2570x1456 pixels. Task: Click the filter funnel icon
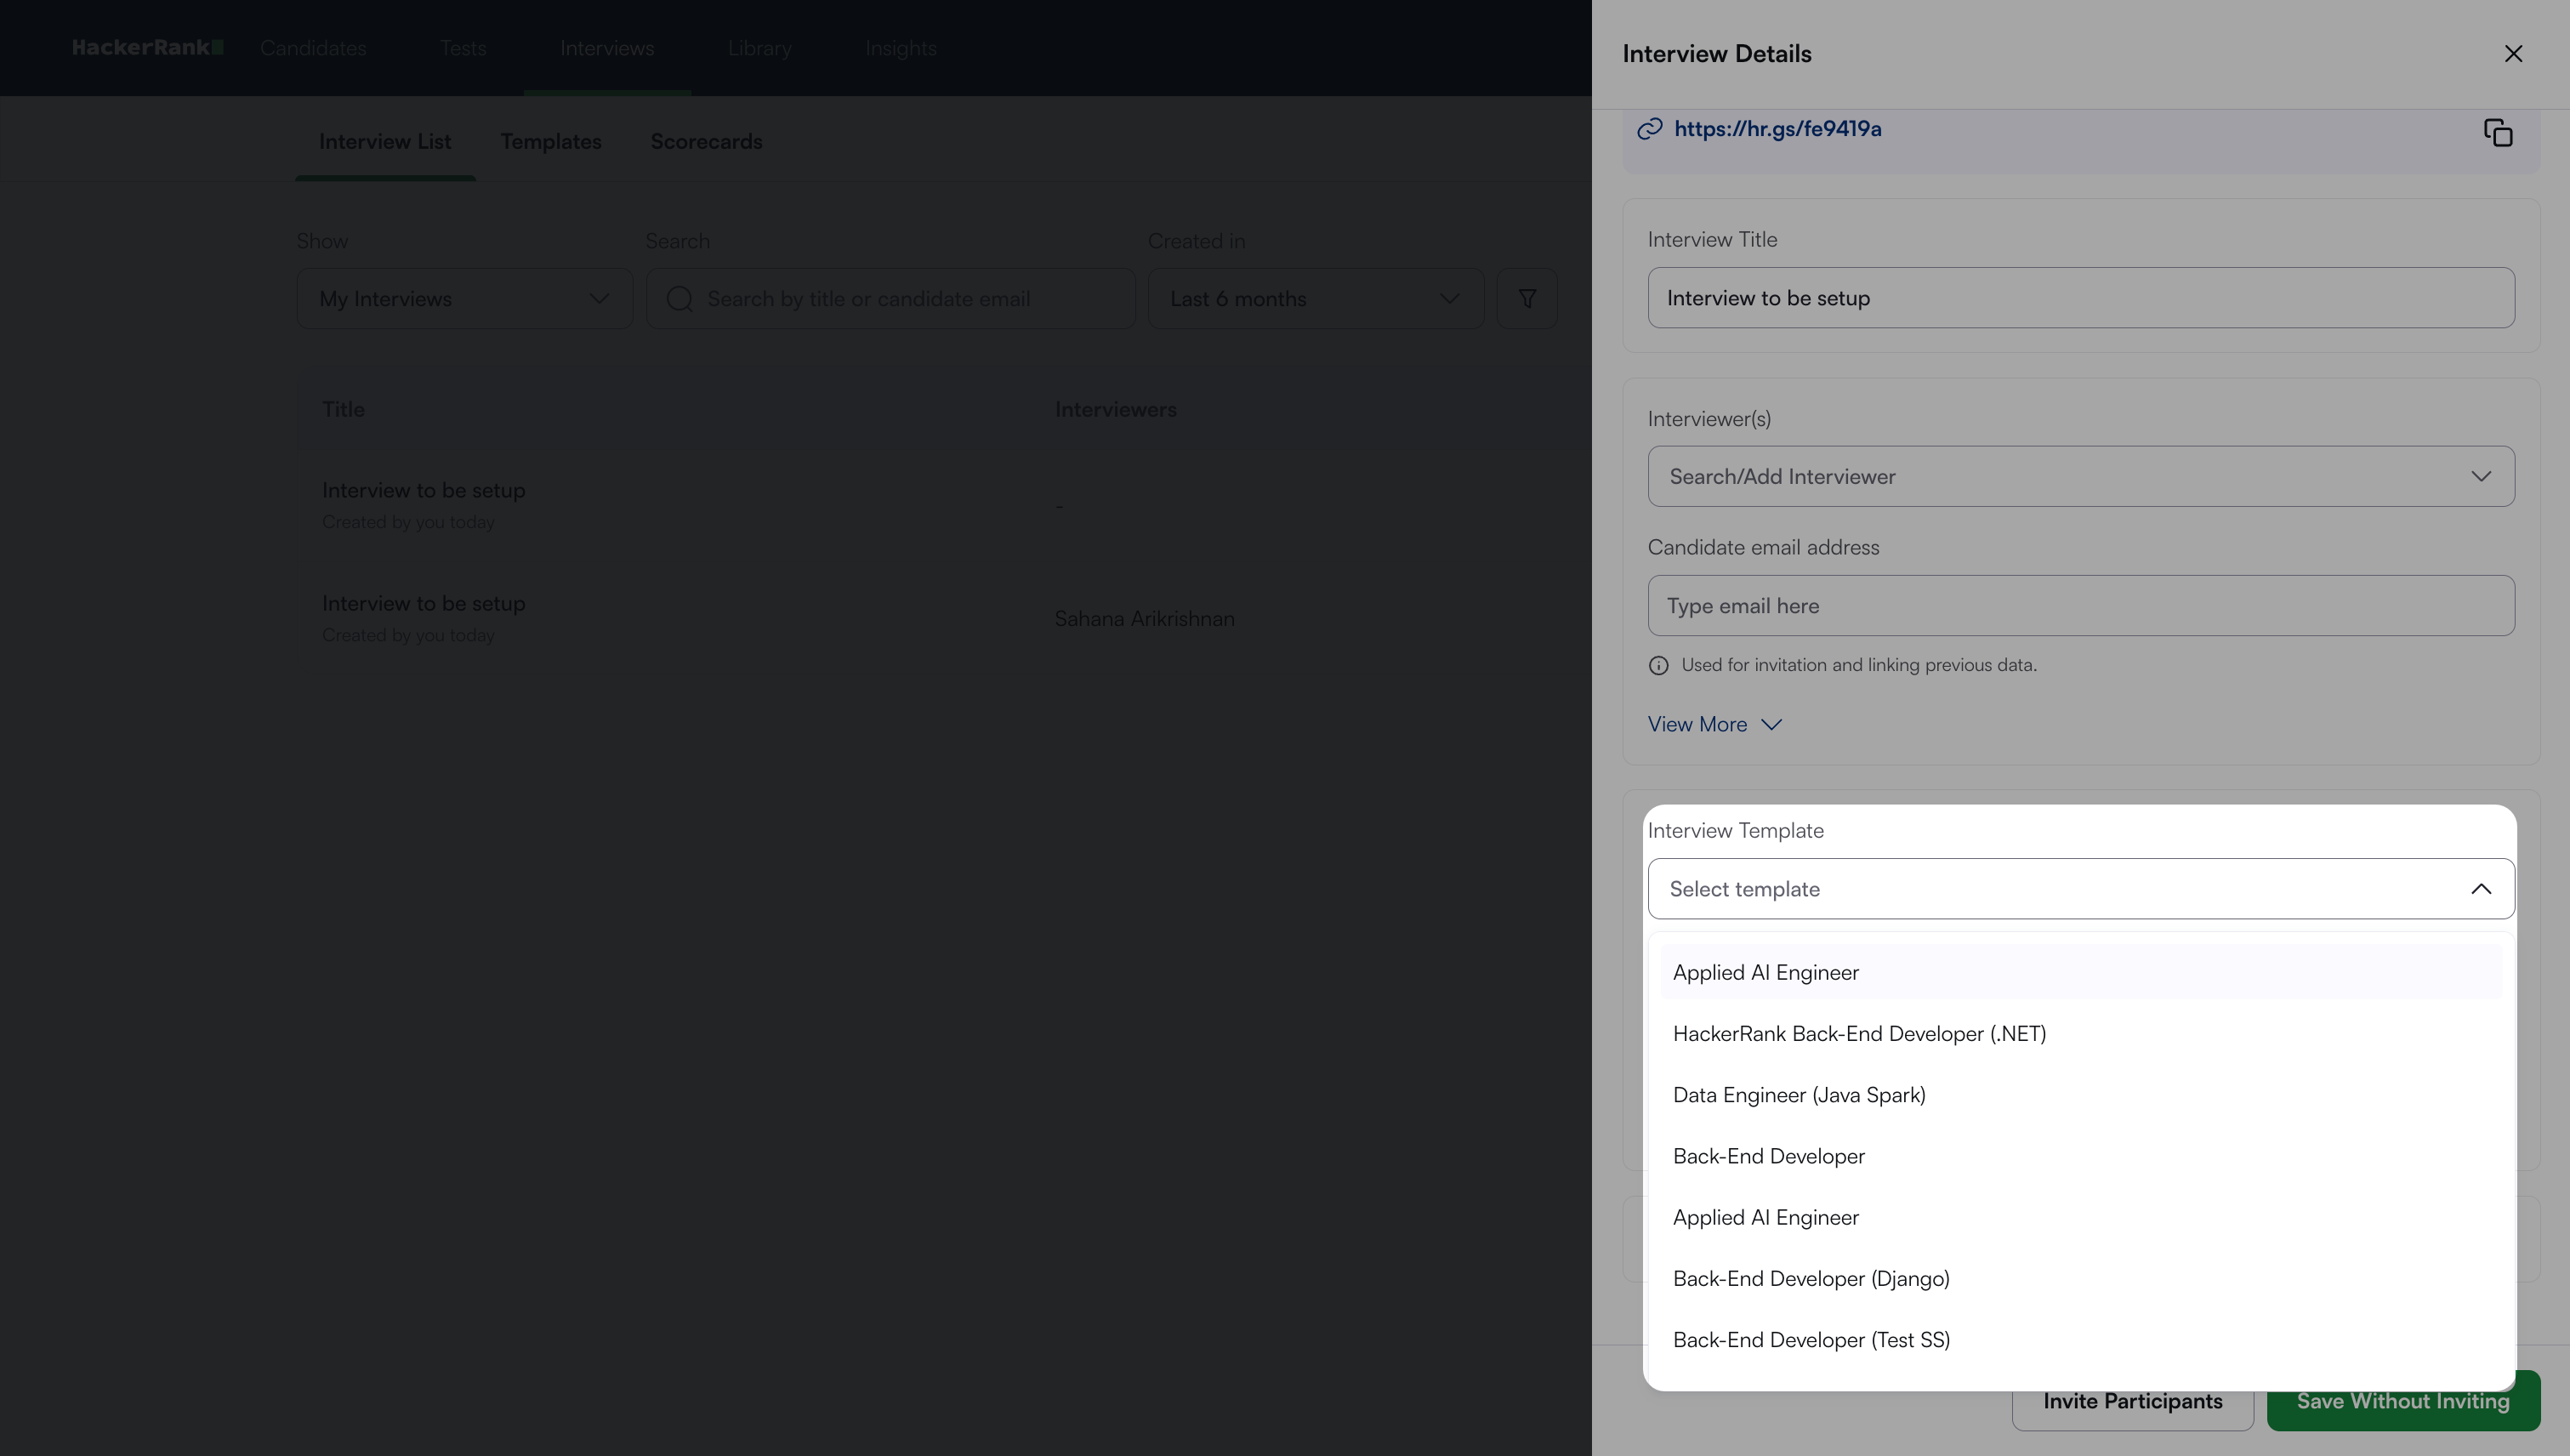click(1526, 299)
